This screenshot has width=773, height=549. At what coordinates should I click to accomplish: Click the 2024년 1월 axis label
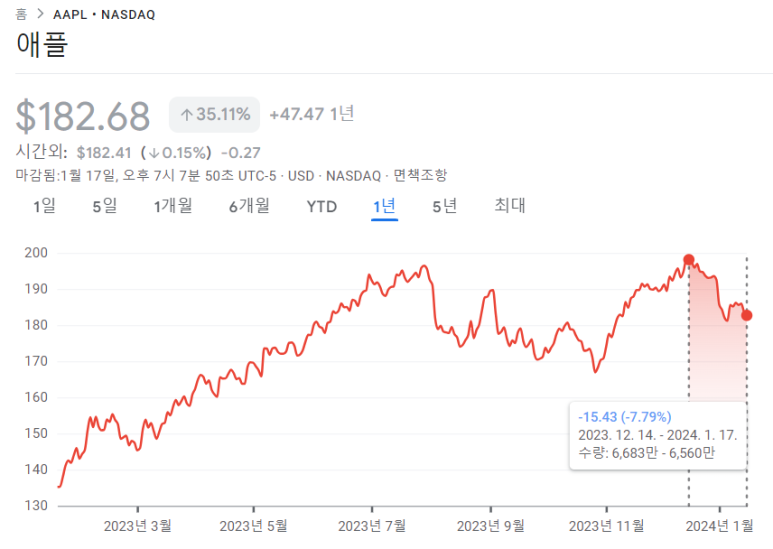(720, 526)
